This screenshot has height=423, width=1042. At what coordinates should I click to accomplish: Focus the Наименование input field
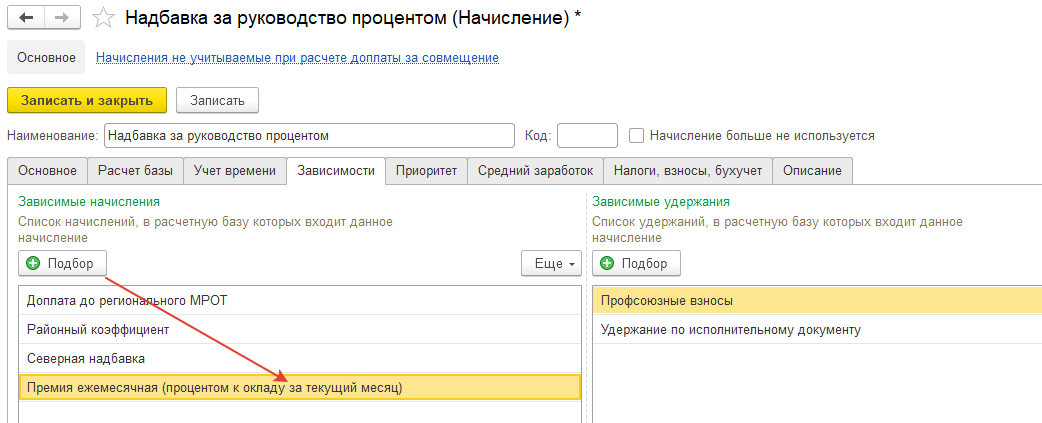pyautogui.click(x=309, y=135)
